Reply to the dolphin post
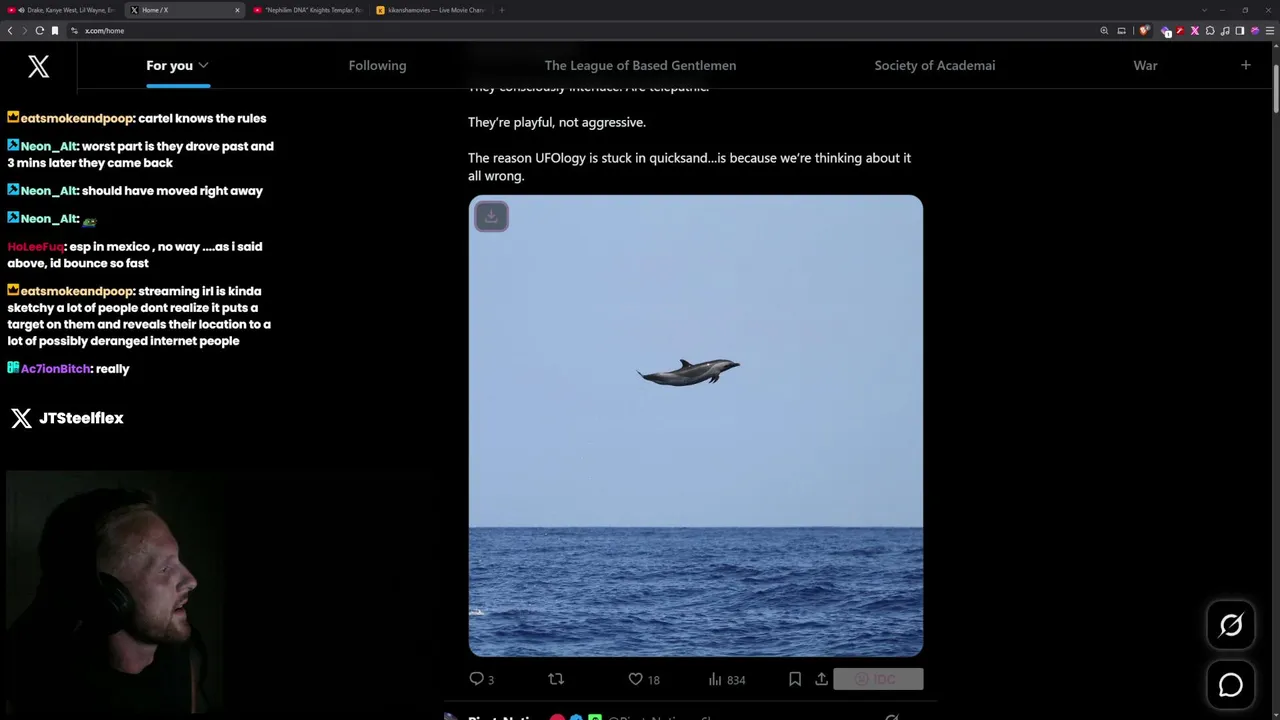1280x720 pixels. [482, 679]
